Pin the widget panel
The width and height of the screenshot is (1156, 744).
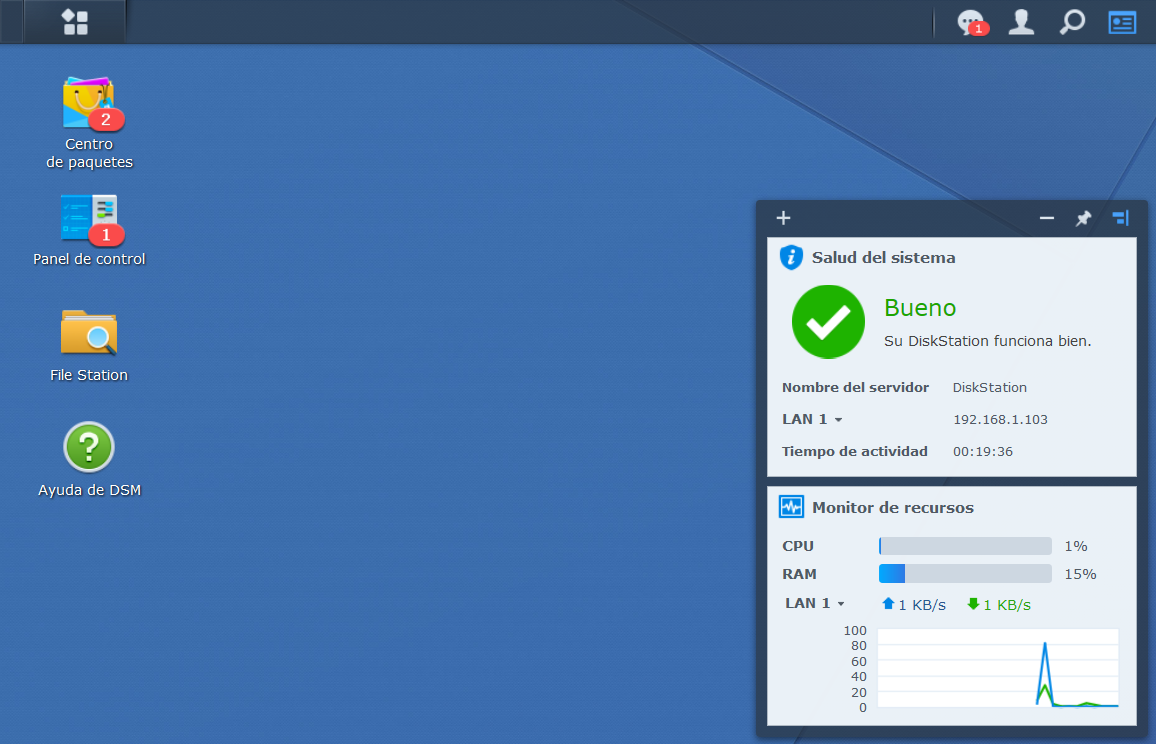click(1083, 218)
